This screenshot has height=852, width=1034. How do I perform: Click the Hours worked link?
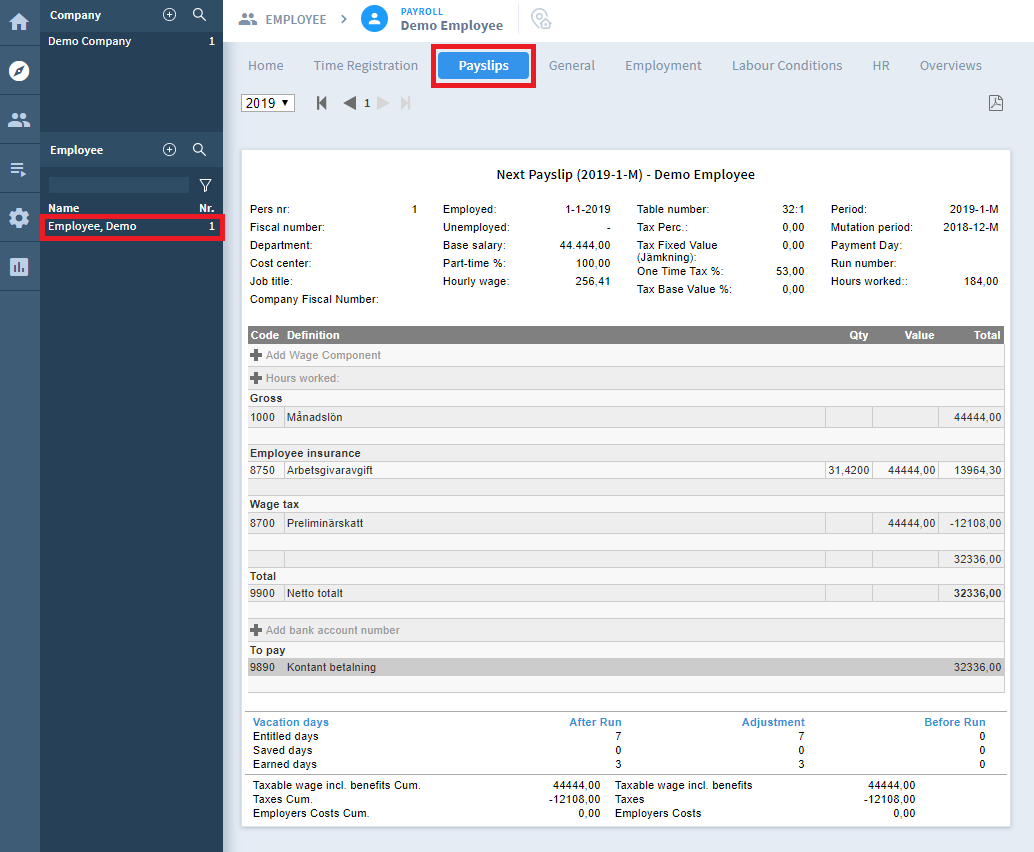(x=302, y=378)
